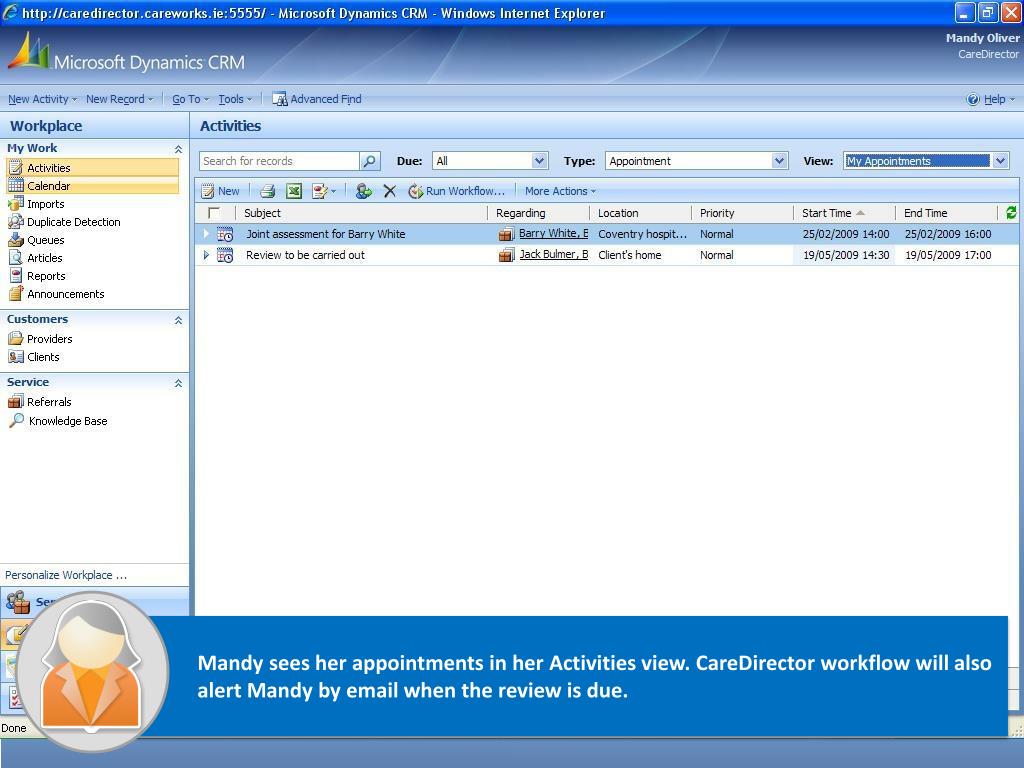This screenshot has height=768, width=1024.
Task: Click the Help question mark icon
Action: pos(972,99)
